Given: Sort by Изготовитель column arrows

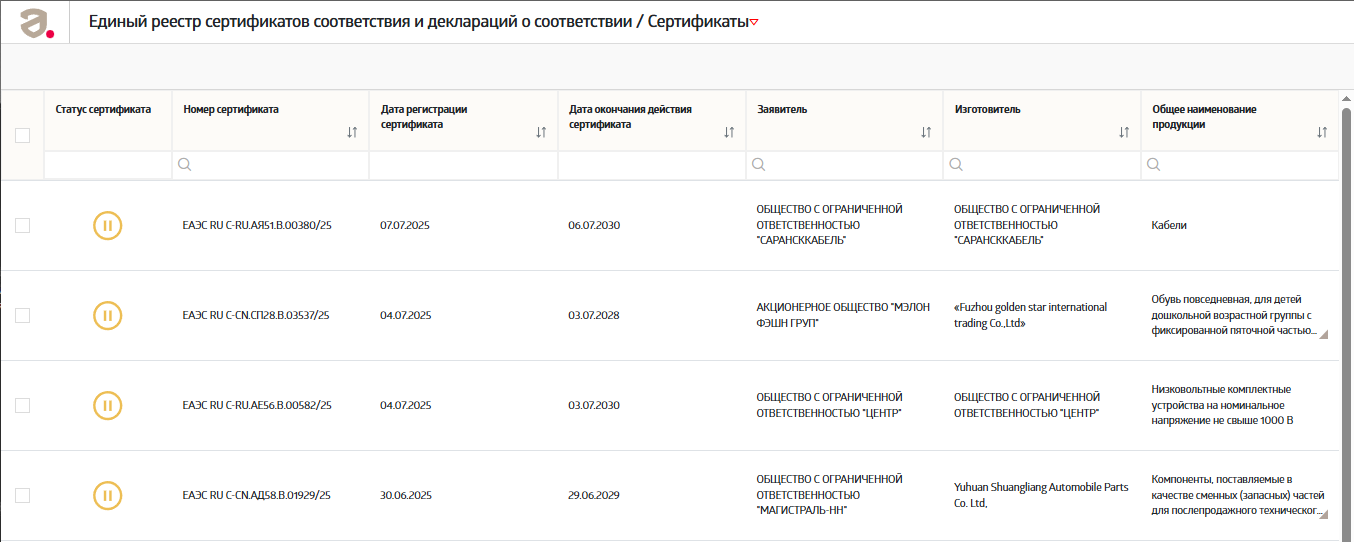Looking at the screenshot, I should point(1124,132).
